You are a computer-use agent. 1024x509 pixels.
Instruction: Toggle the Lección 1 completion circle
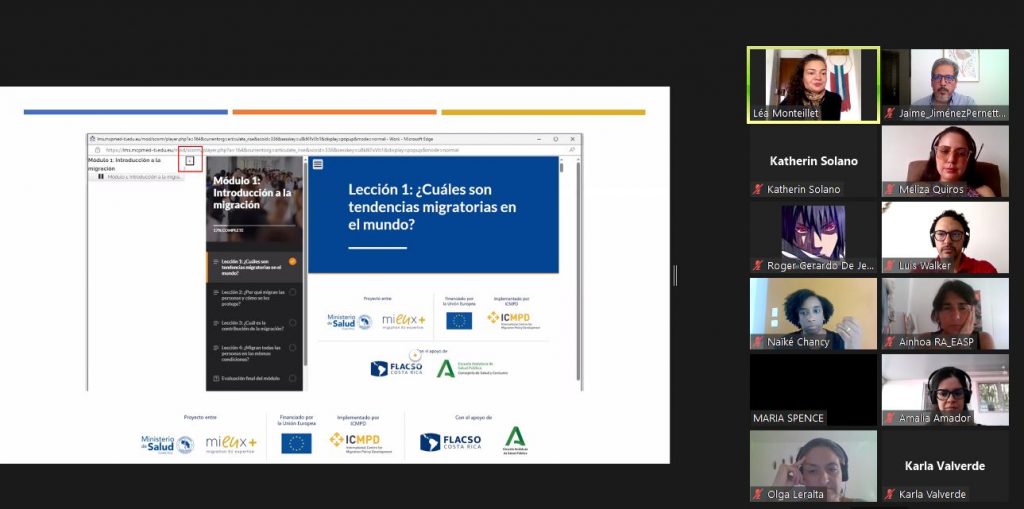[292, 262]
